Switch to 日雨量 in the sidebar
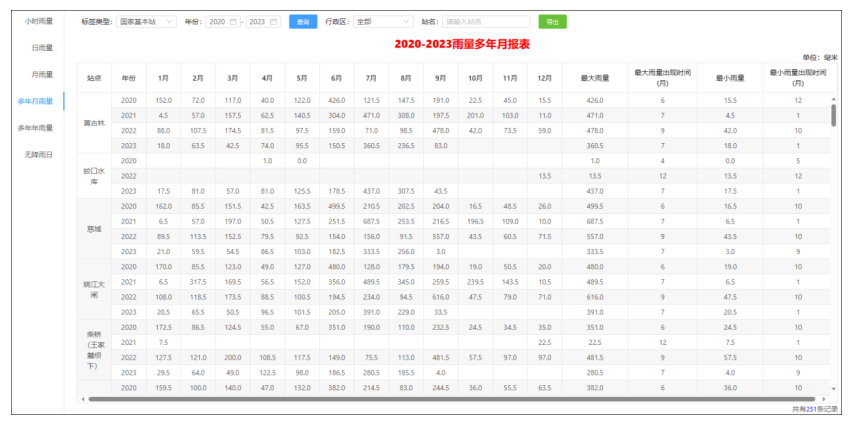The image size is (850, 423). tap(42, 48)
